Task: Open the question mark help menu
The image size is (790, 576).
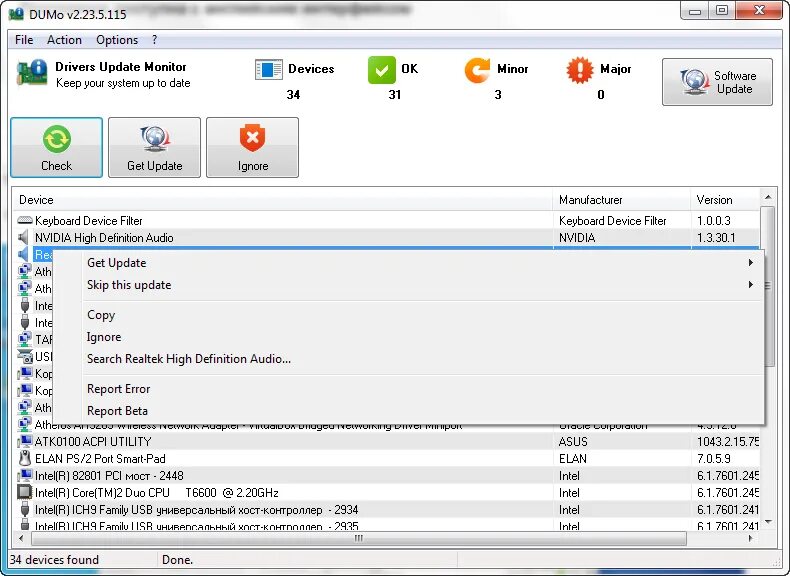Action: (154, 40)
